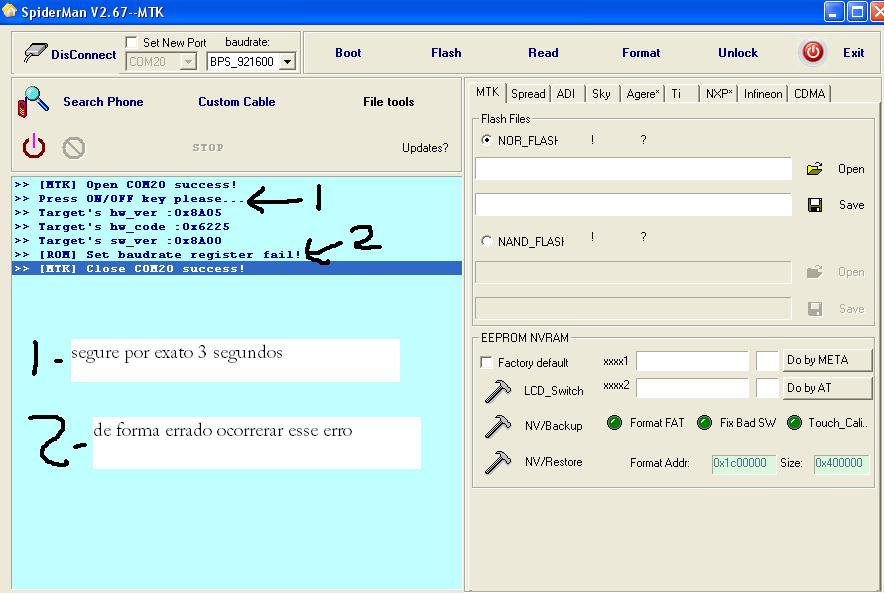The height and width of the screenshot is (593, 884).
Task: Click the Touch_Cali green button
Action: click(794, 422)
